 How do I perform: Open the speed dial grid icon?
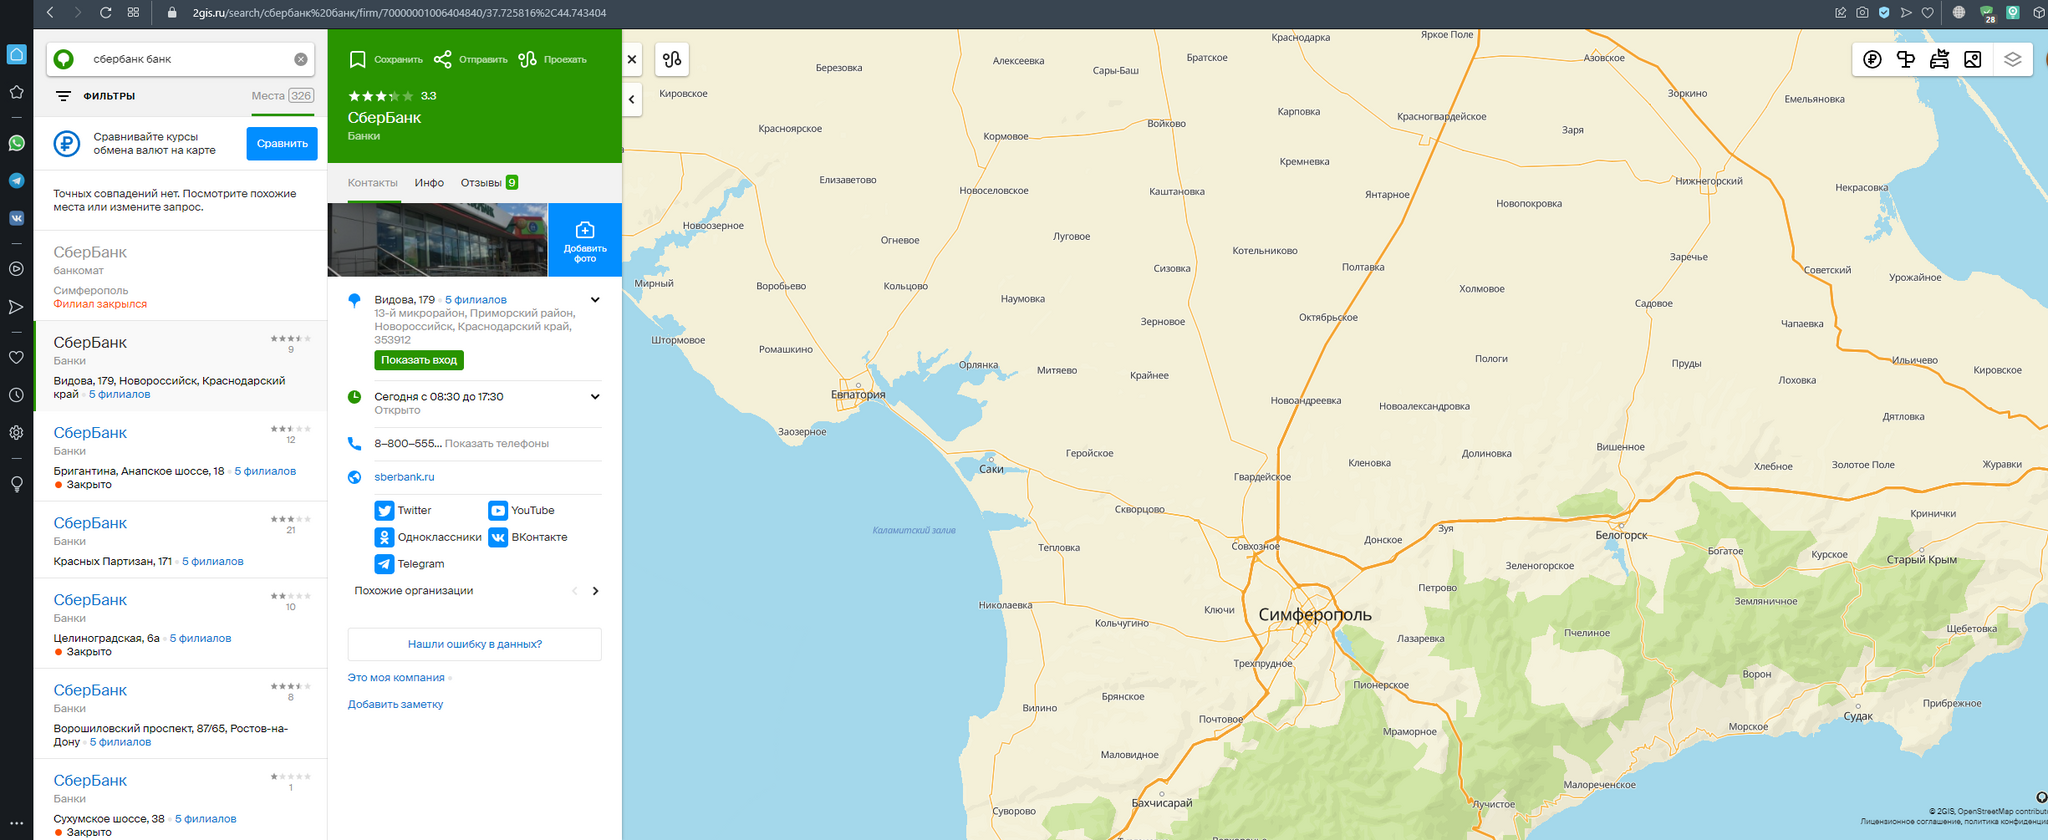point(133,13)
